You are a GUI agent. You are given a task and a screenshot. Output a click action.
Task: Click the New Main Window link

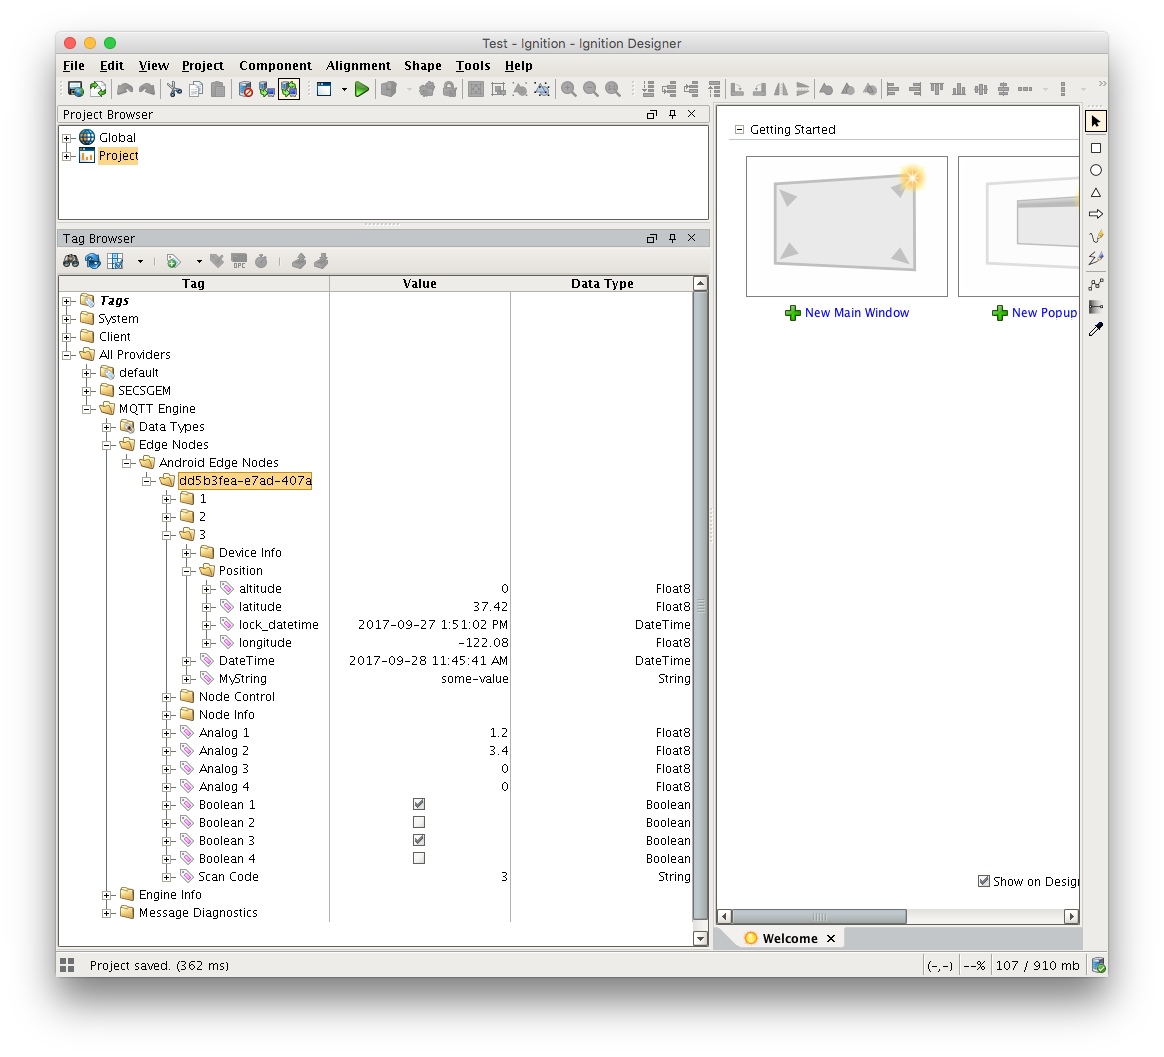coord(857,313)
